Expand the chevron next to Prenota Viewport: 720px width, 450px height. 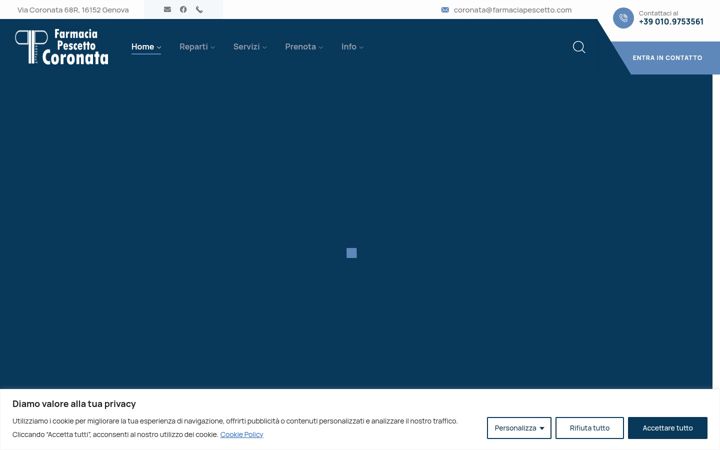click(321, 47)
